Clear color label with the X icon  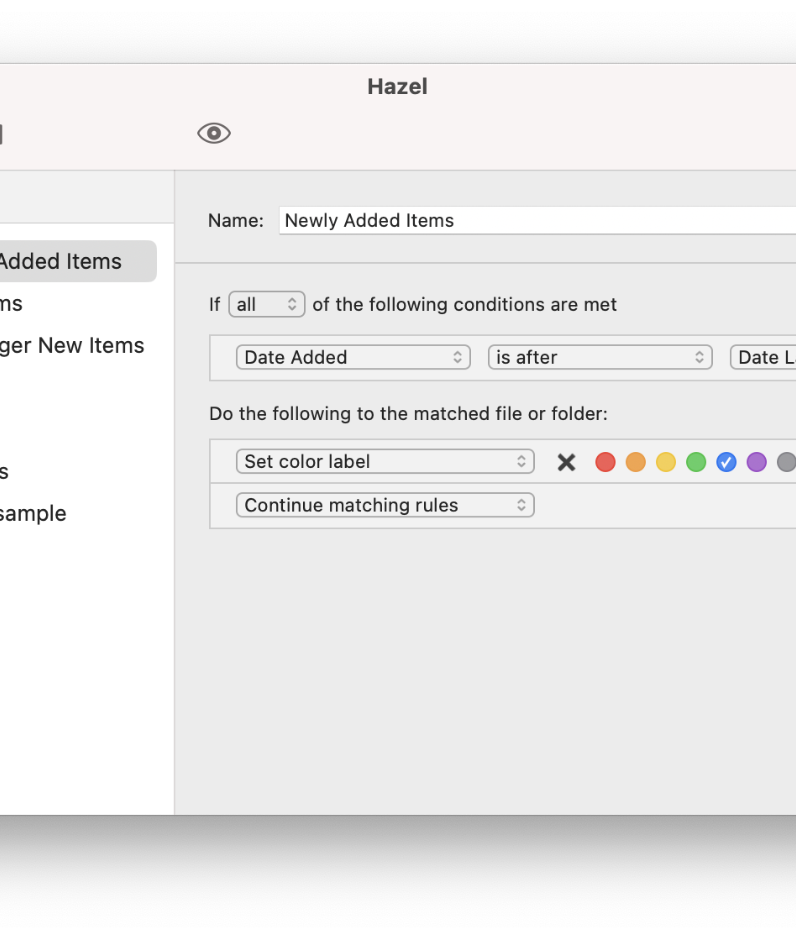click(566, 462)
